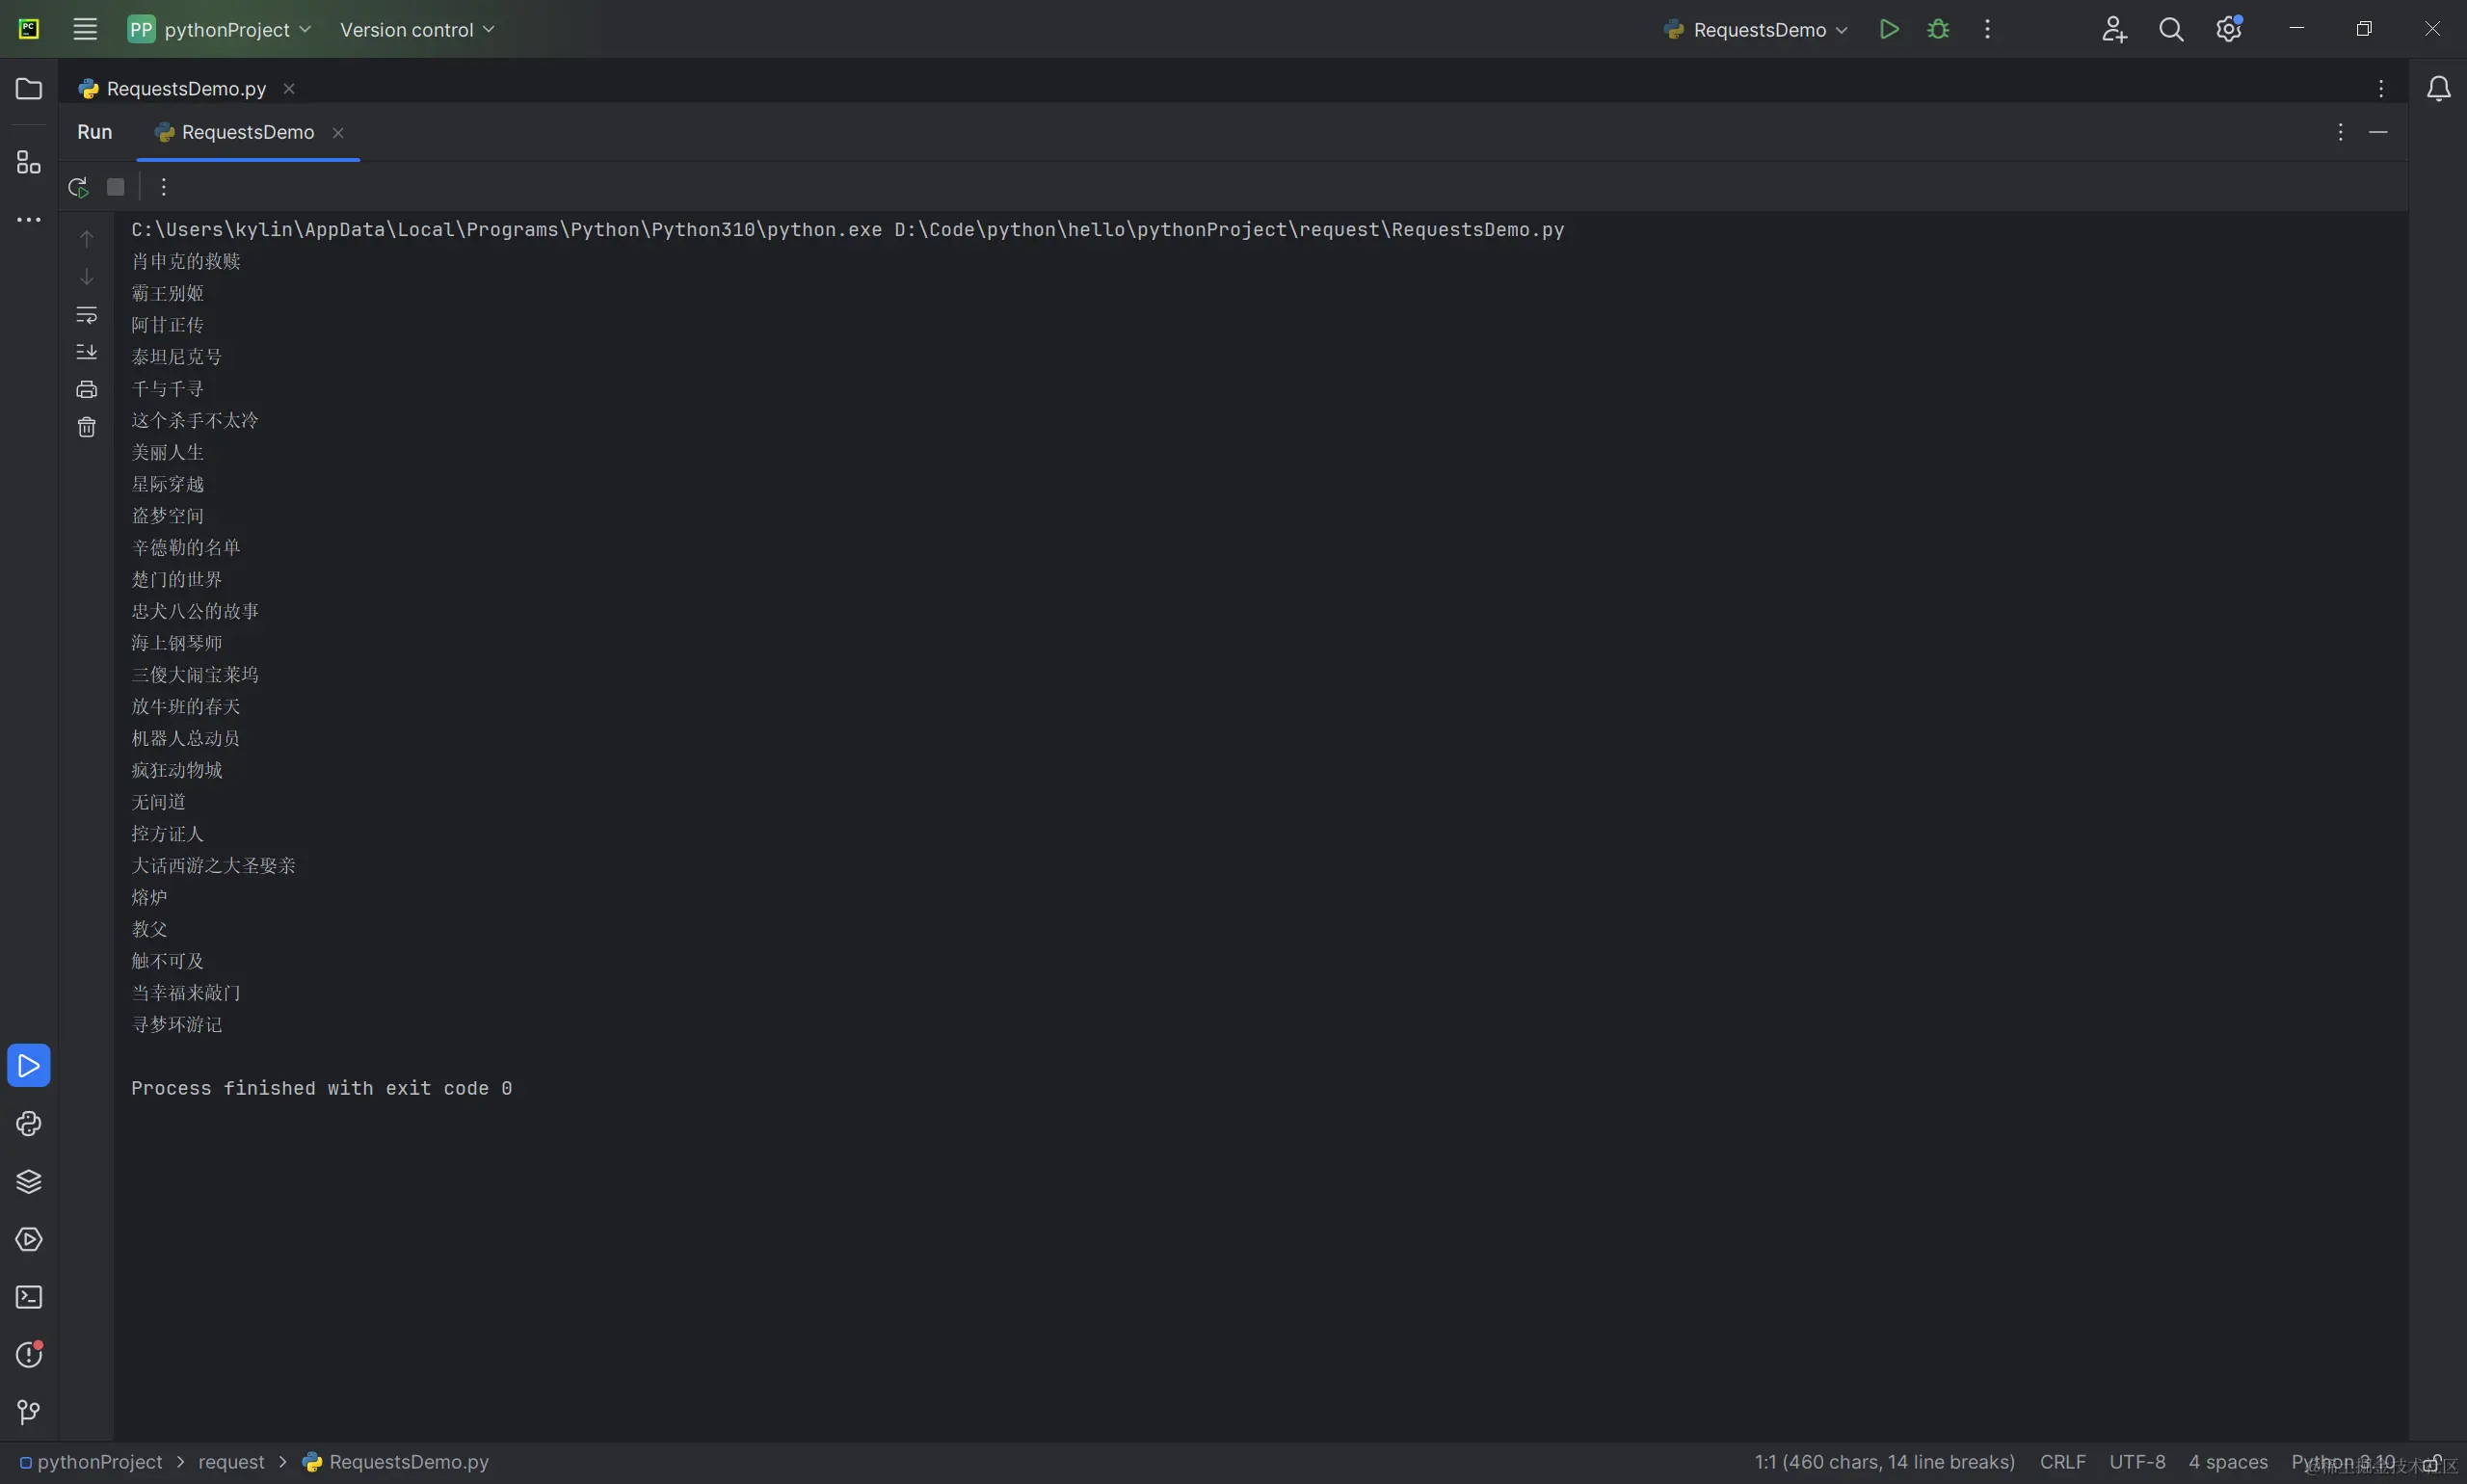Select the RequestsDemo.py editor tab
This screenshot has width=2467, height=1484.
tap(186, 89)
